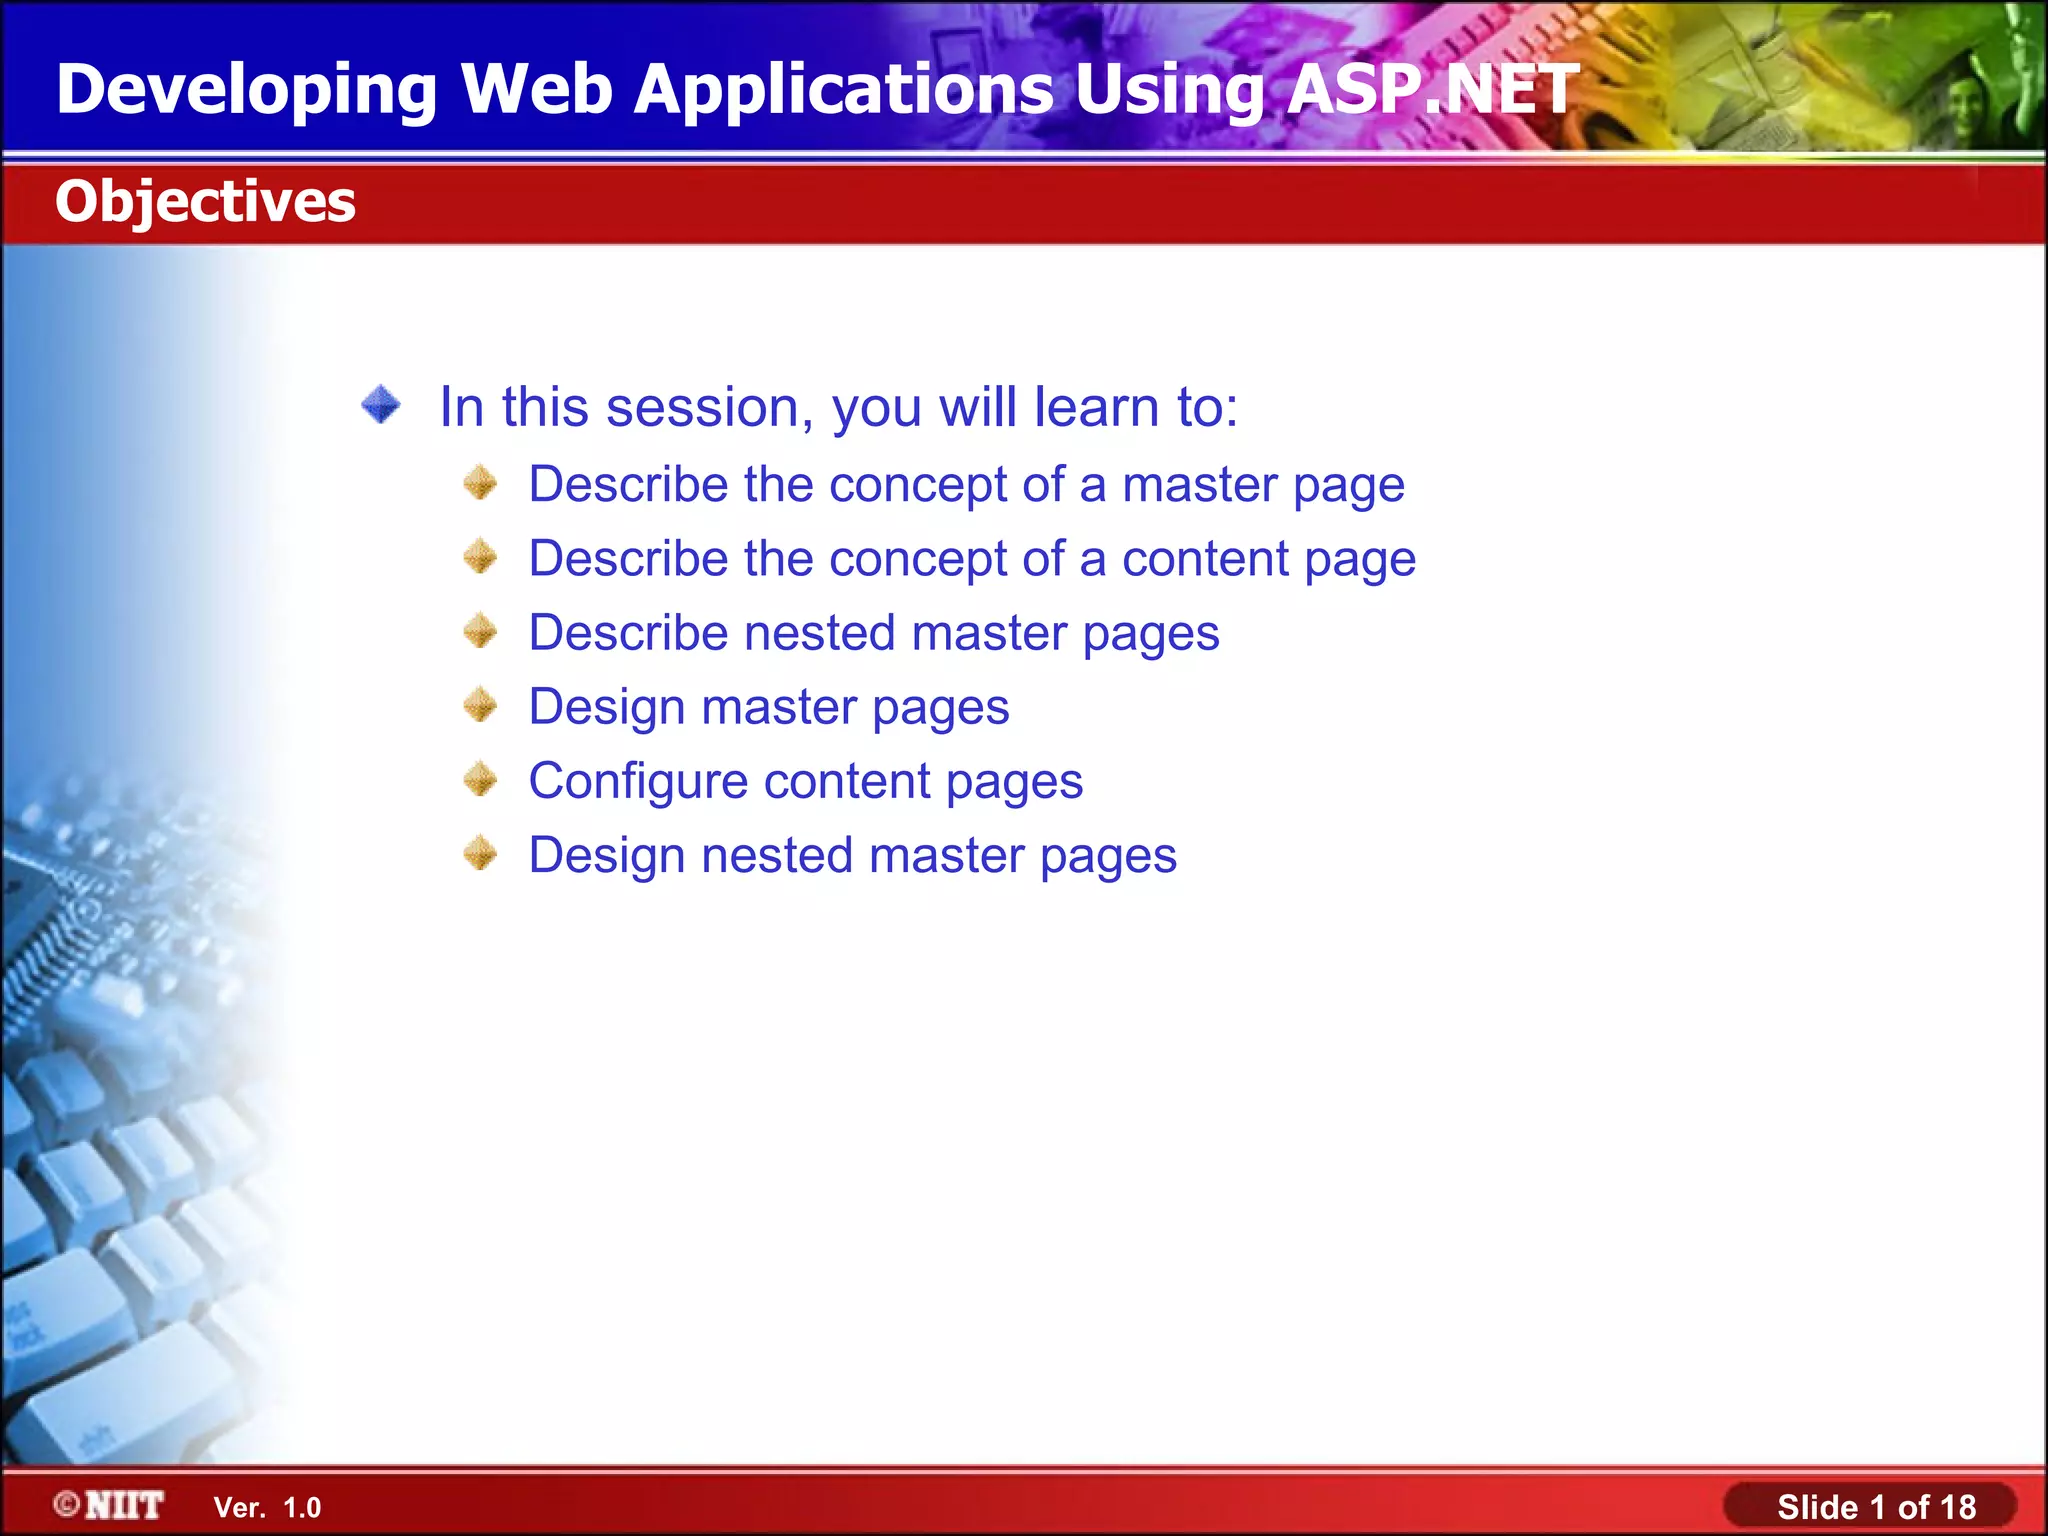This screenshot has height=1536, width=2048.
Task: Click bullet beside 'Configure content pages'
Action: click(481, 779)
